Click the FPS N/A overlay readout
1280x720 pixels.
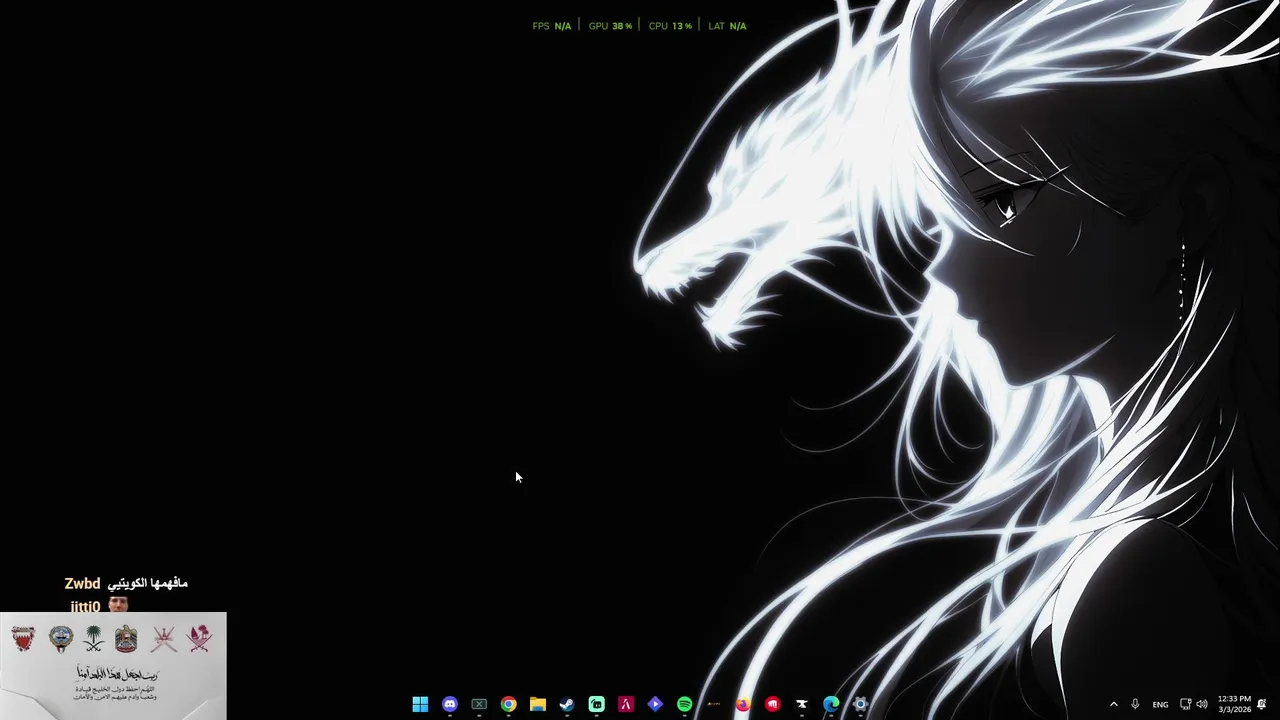click(x=552, y=26)
